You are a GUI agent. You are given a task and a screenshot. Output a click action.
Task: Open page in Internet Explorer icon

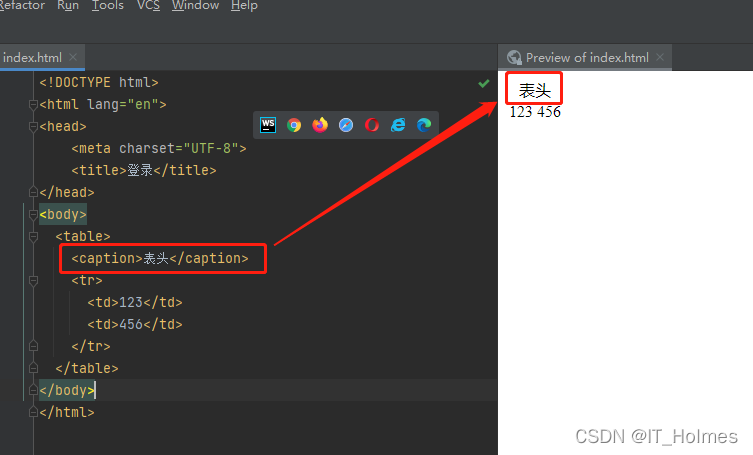tap(398, 125)
